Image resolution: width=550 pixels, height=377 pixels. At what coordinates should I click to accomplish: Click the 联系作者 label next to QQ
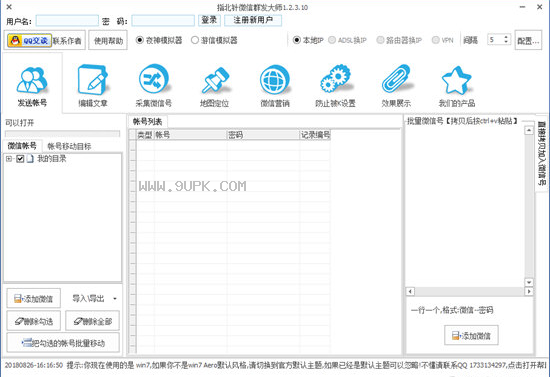click(67, 41)
